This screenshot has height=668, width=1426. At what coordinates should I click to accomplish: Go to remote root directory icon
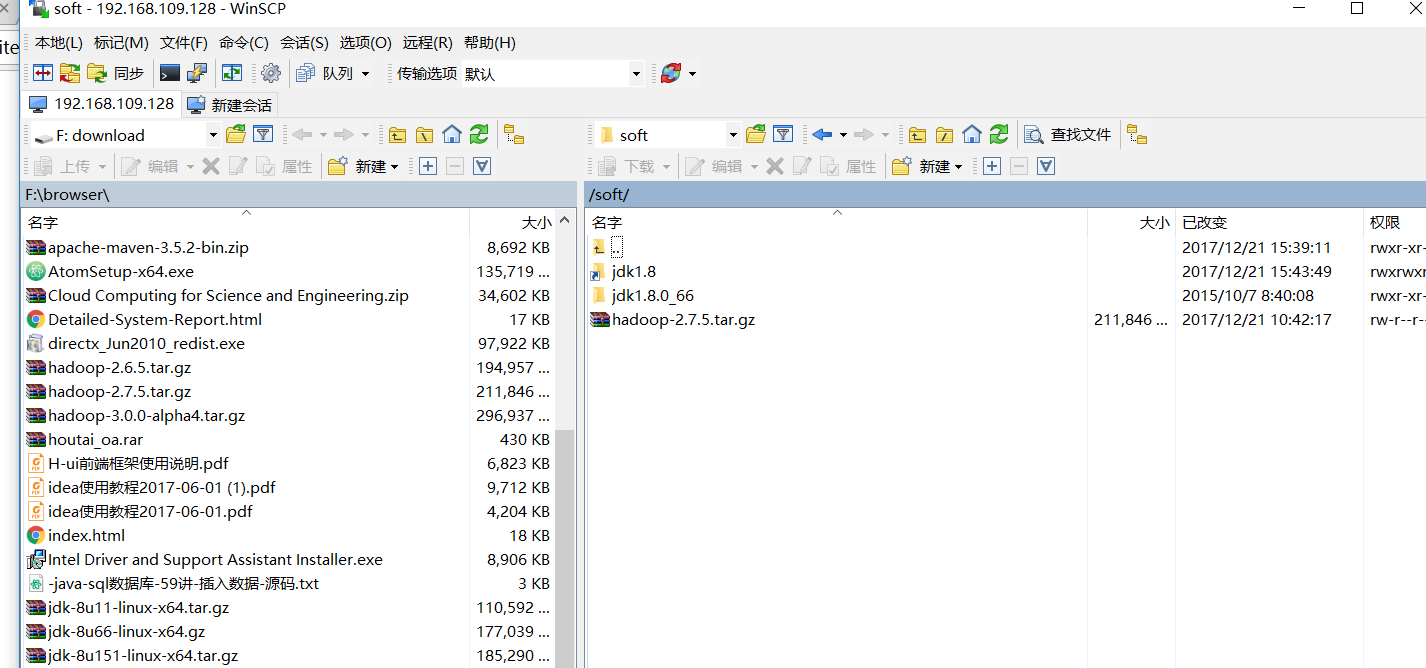coord(945,135)
